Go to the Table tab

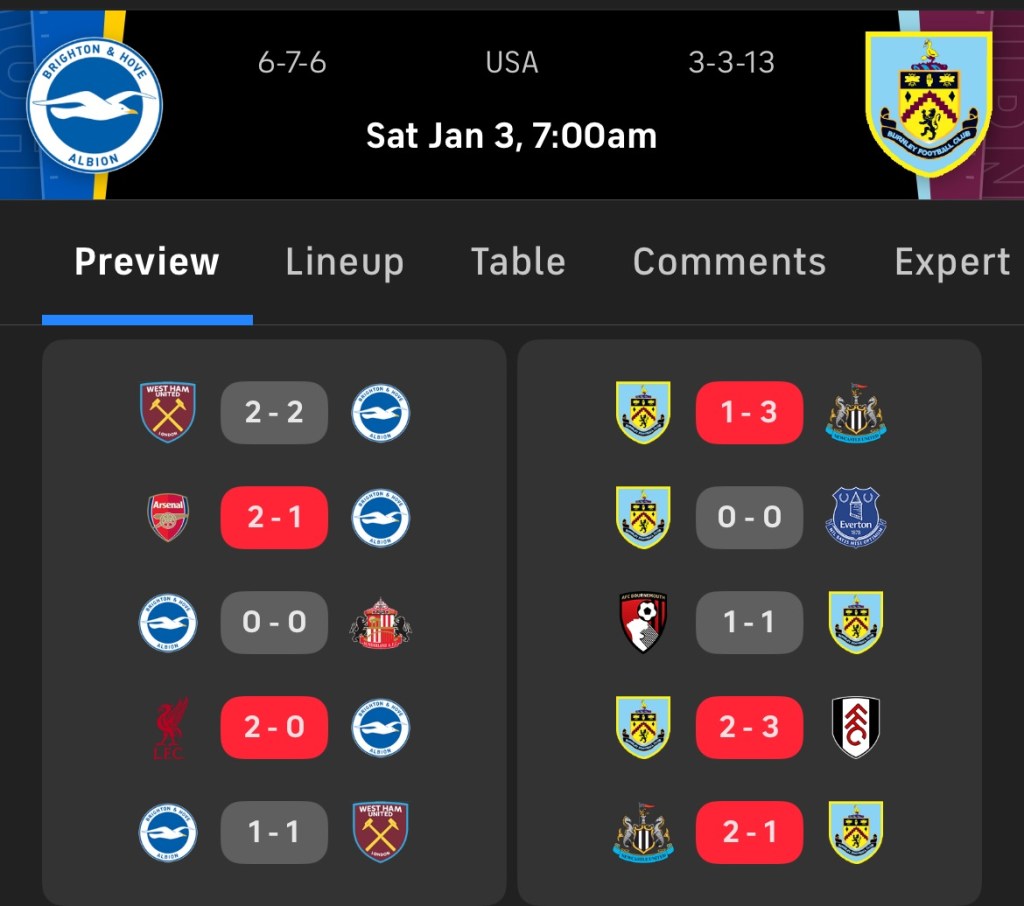point(518,262)
